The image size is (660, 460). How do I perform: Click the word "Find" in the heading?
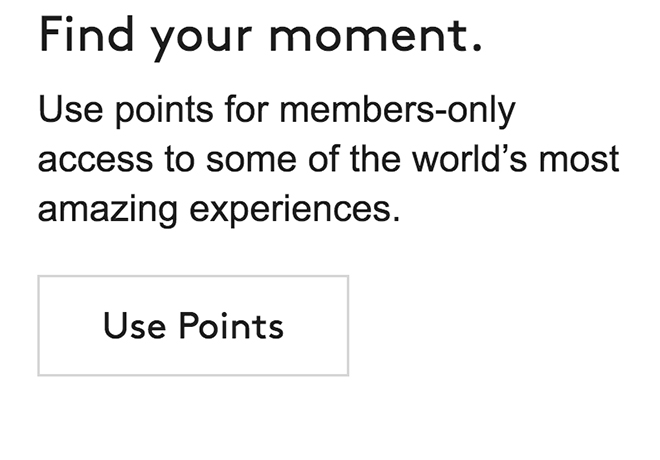[79, 38]
